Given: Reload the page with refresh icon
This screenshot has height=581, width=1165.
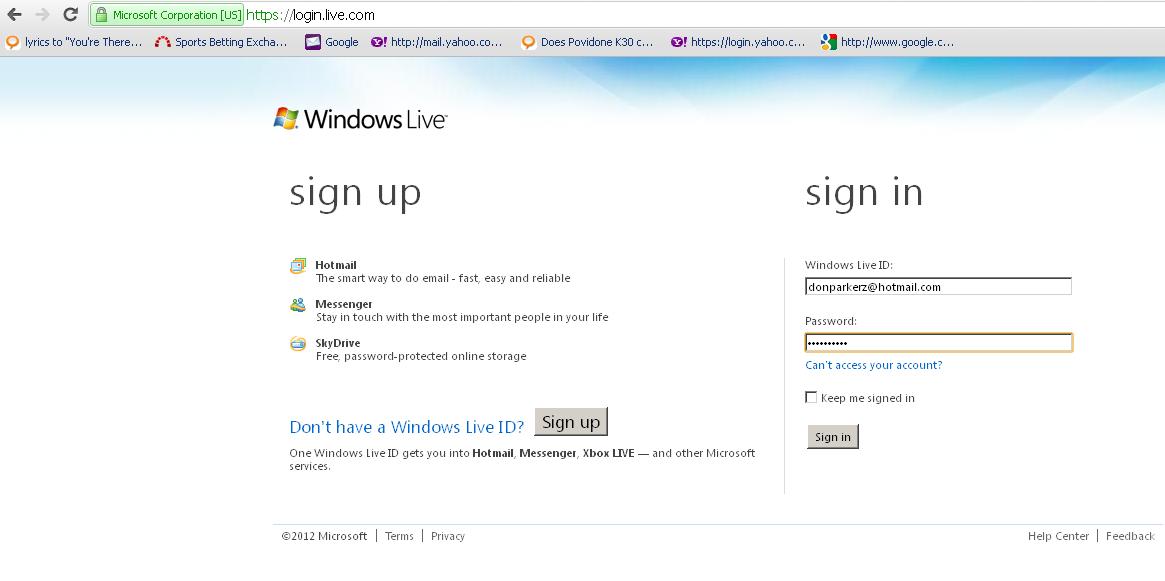Looking at the screenshot, I should 70,15.
